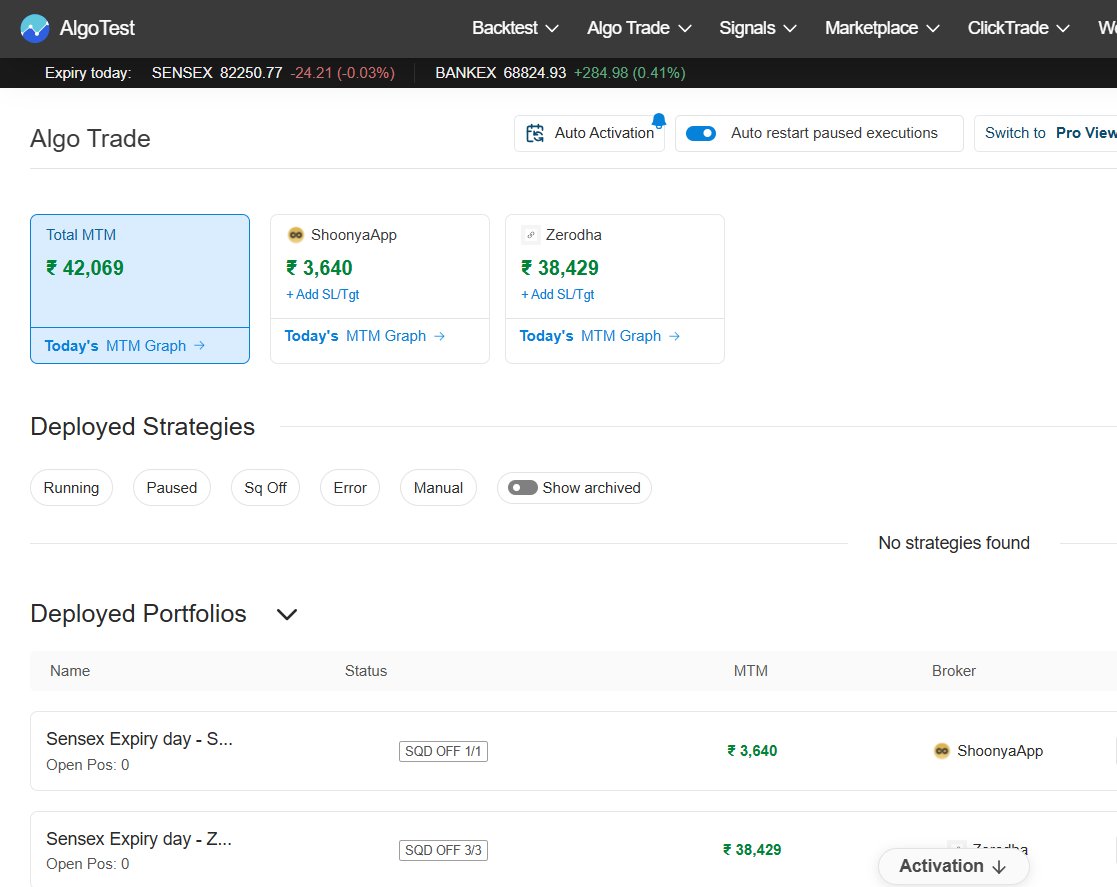Viewport: 1117px width, 887px height.
Task: Click the SQD OFF 3/3 status badge
Action: click(443, 851)
